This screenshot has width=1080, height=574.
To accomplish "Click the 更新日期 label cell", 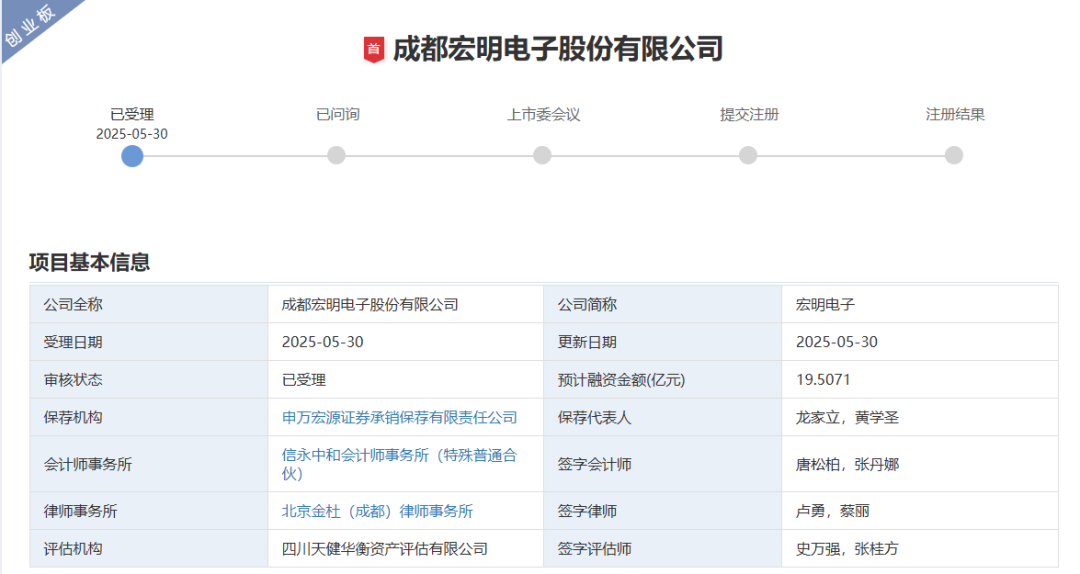I will click(663, 342).
